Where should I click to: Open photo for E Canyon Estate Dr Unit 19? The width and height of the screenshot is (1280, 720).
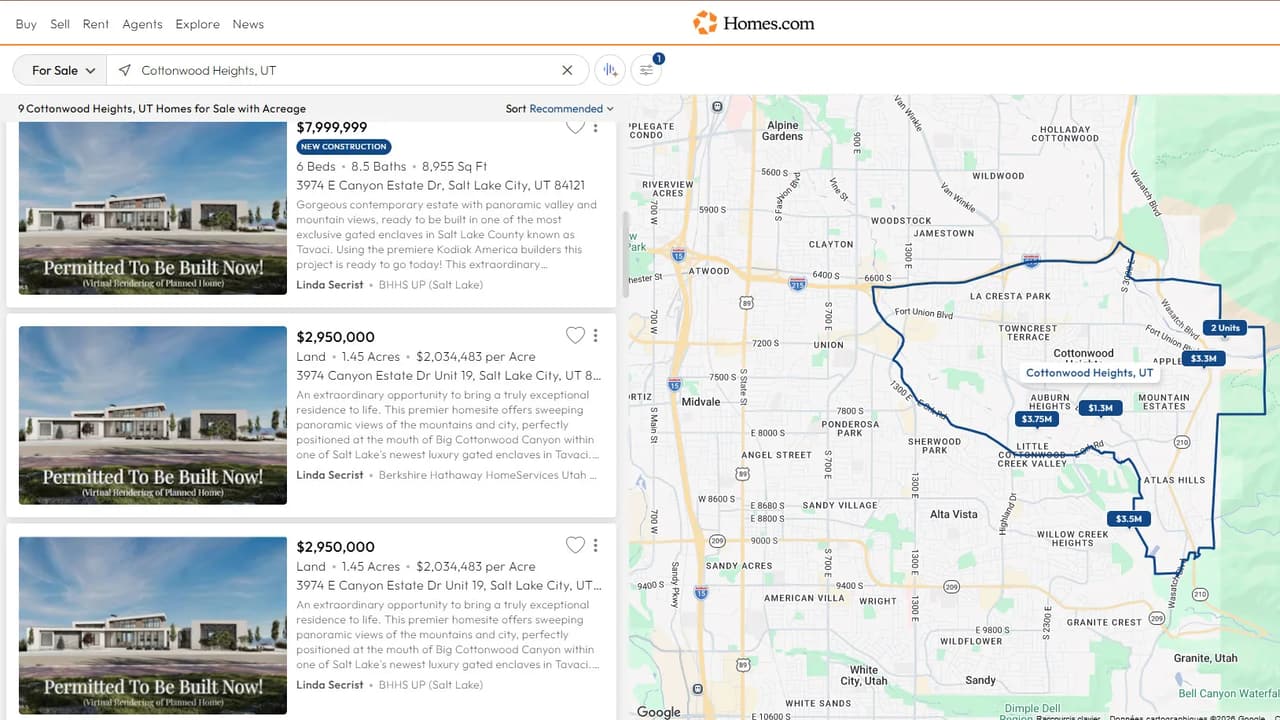[153, 625]
